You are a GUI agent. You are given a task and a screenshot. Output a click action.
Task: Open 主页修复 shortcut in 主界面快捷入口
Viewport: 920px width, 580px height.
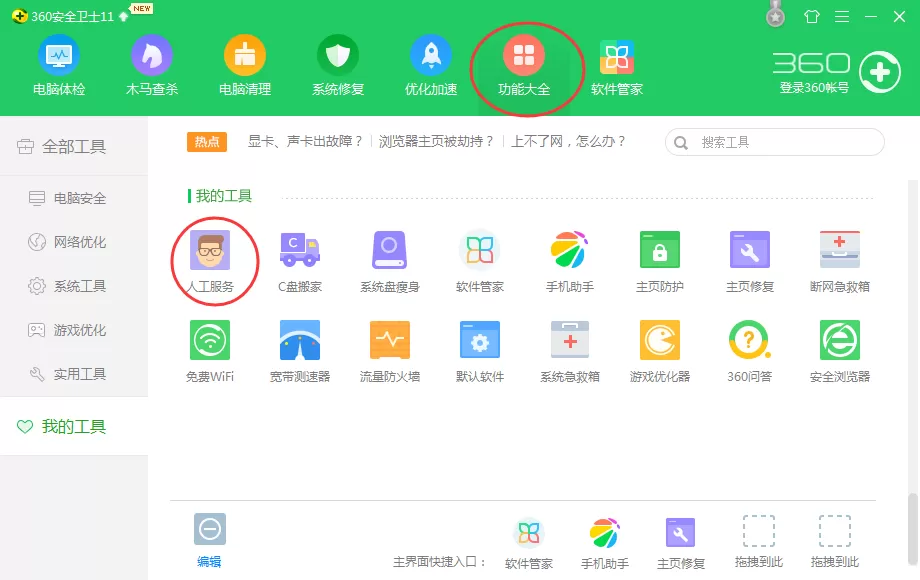coord(681,544)
